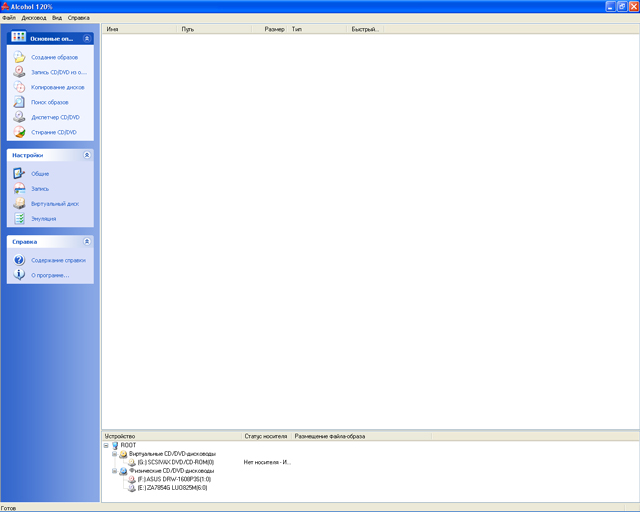
Task: Start Копирование дисков link
Action: 58,87
